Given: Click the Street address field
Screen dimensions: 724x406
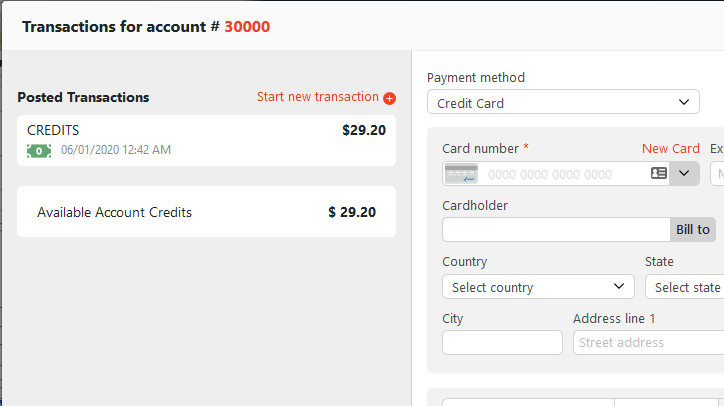Looking at the screenshot, I should click(x=648, y=342).
